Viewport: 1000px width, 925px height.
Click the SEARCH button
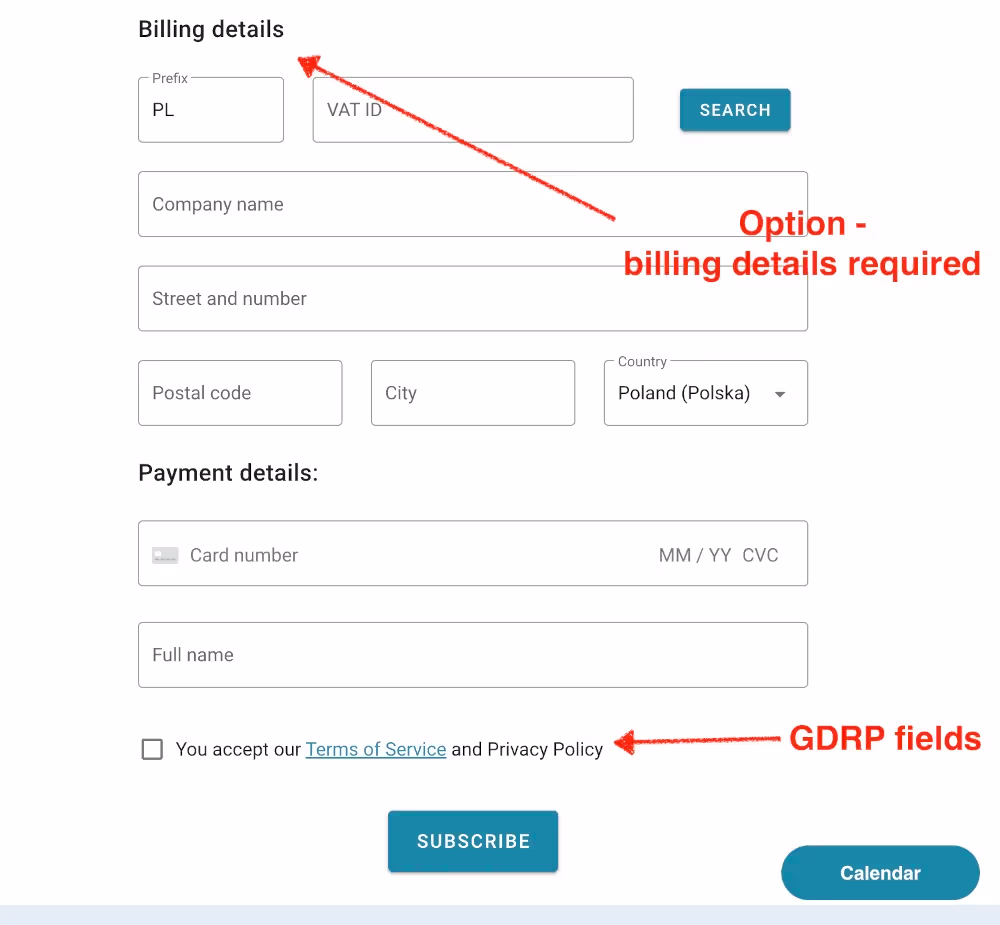pyautogui.click(x=735, y=110)
